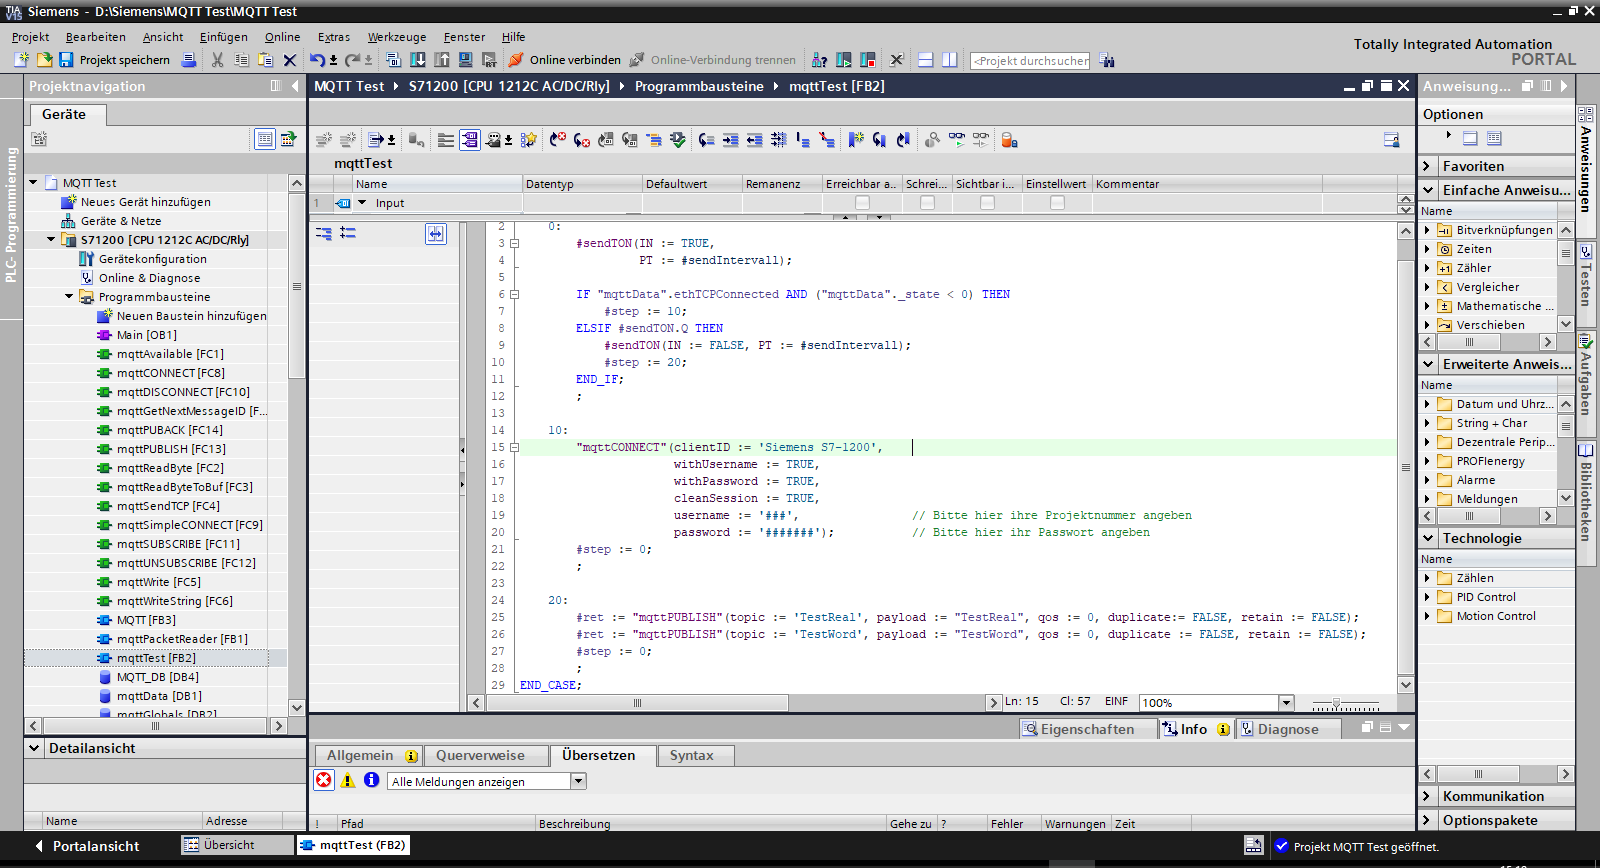1600x868 pixels.
Task: Open the Werkzeuge menu
Action: (396, 37)
